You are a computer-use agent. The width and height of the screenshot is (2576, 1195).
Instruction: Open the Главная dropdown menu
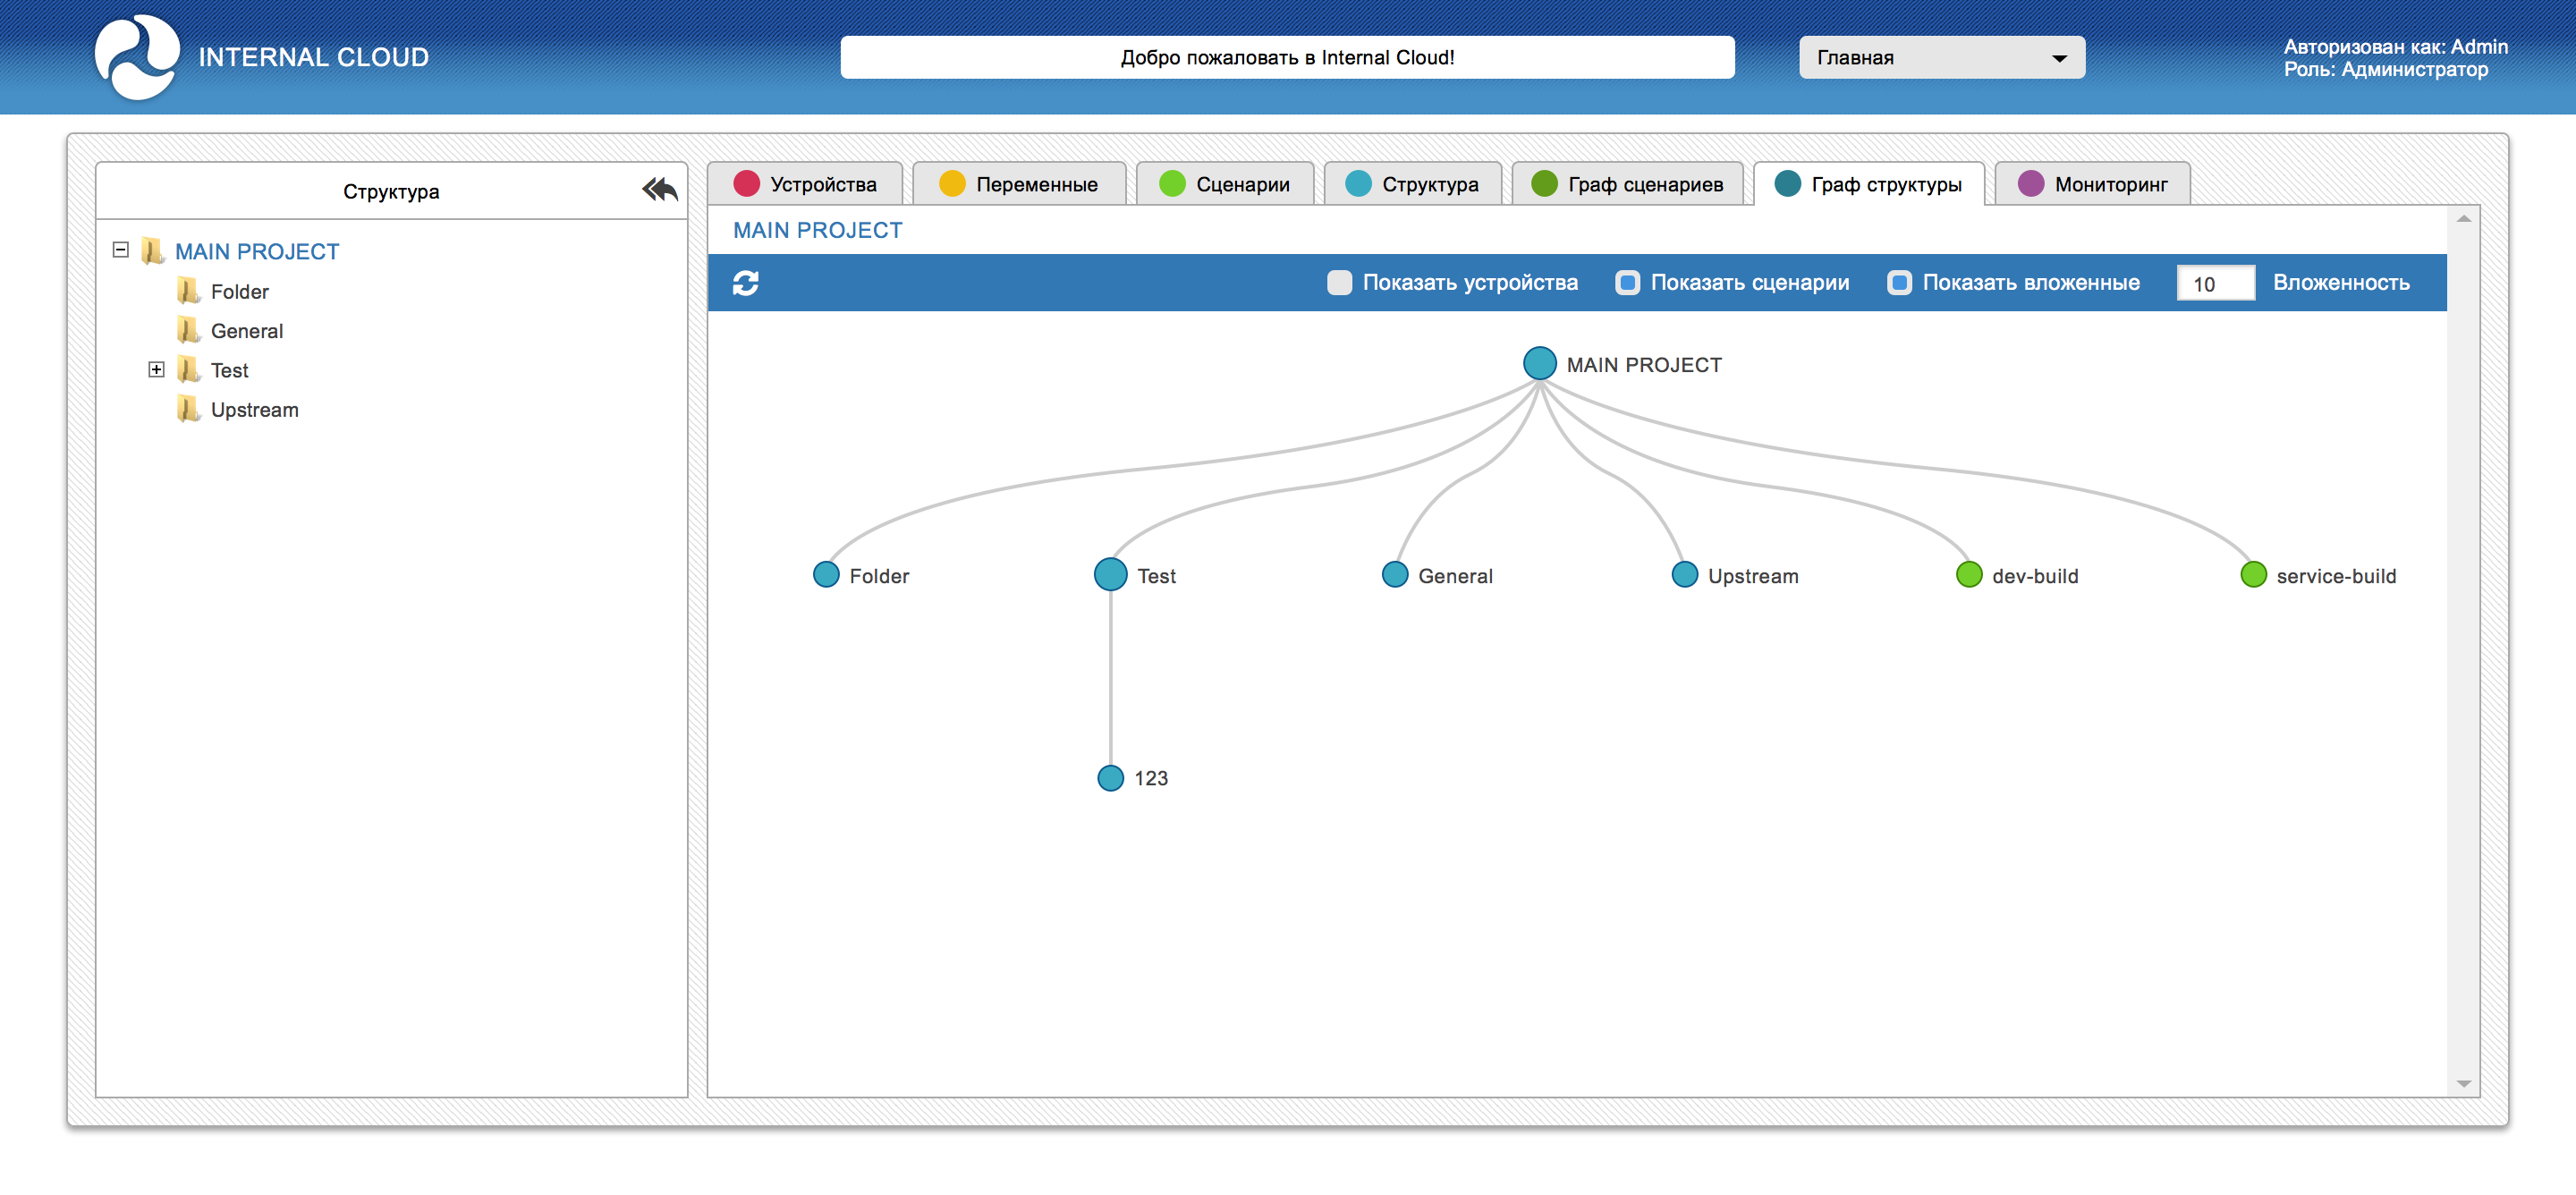(x=1941, y=58)
